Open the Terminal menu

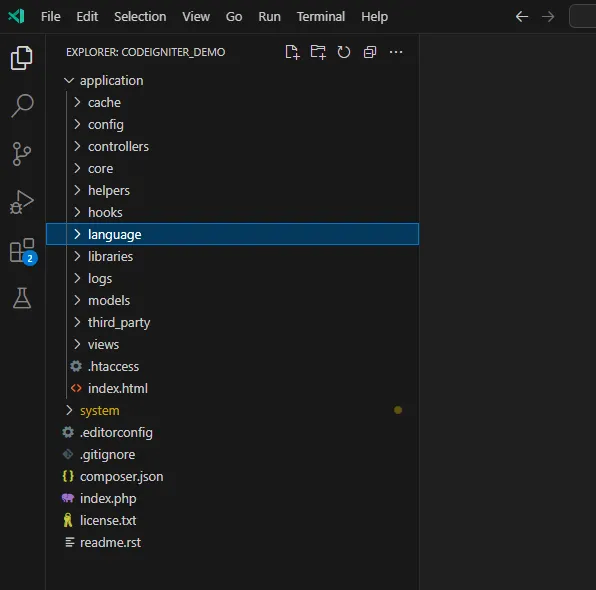tap(321, 17)
